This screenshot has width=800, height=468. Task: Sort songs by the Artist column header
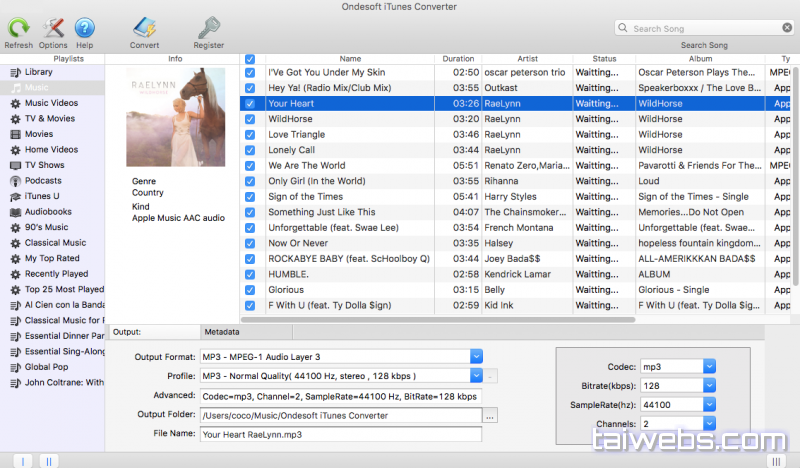[x=527, y=59]
